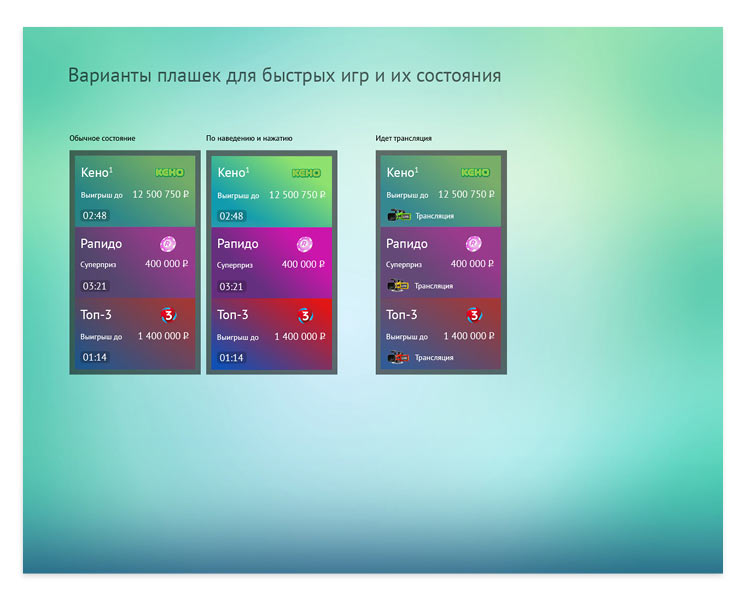Click the 12 500 750 ₽ prize in the hover-state Кено tile
Viewport: 750px width, 600px height.
click(x=297, y=194)
